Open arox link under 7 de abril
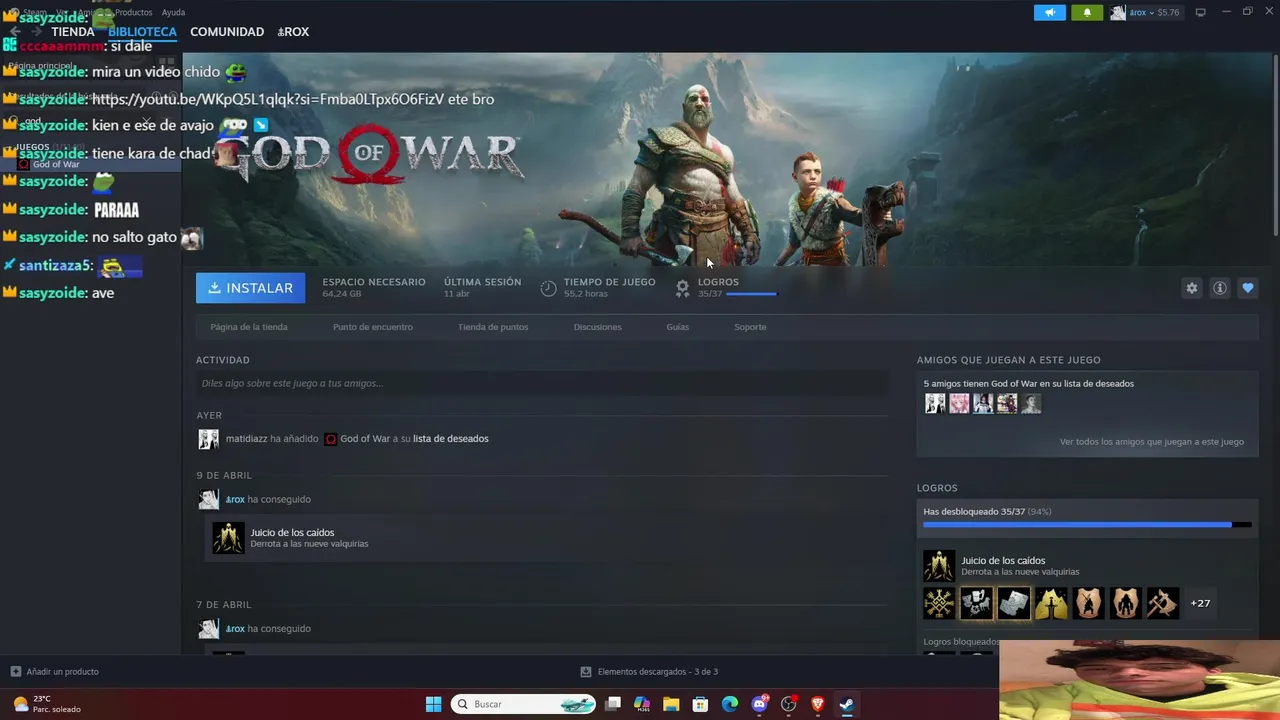Screen dimensions: 1280x720 pos(235,629)
